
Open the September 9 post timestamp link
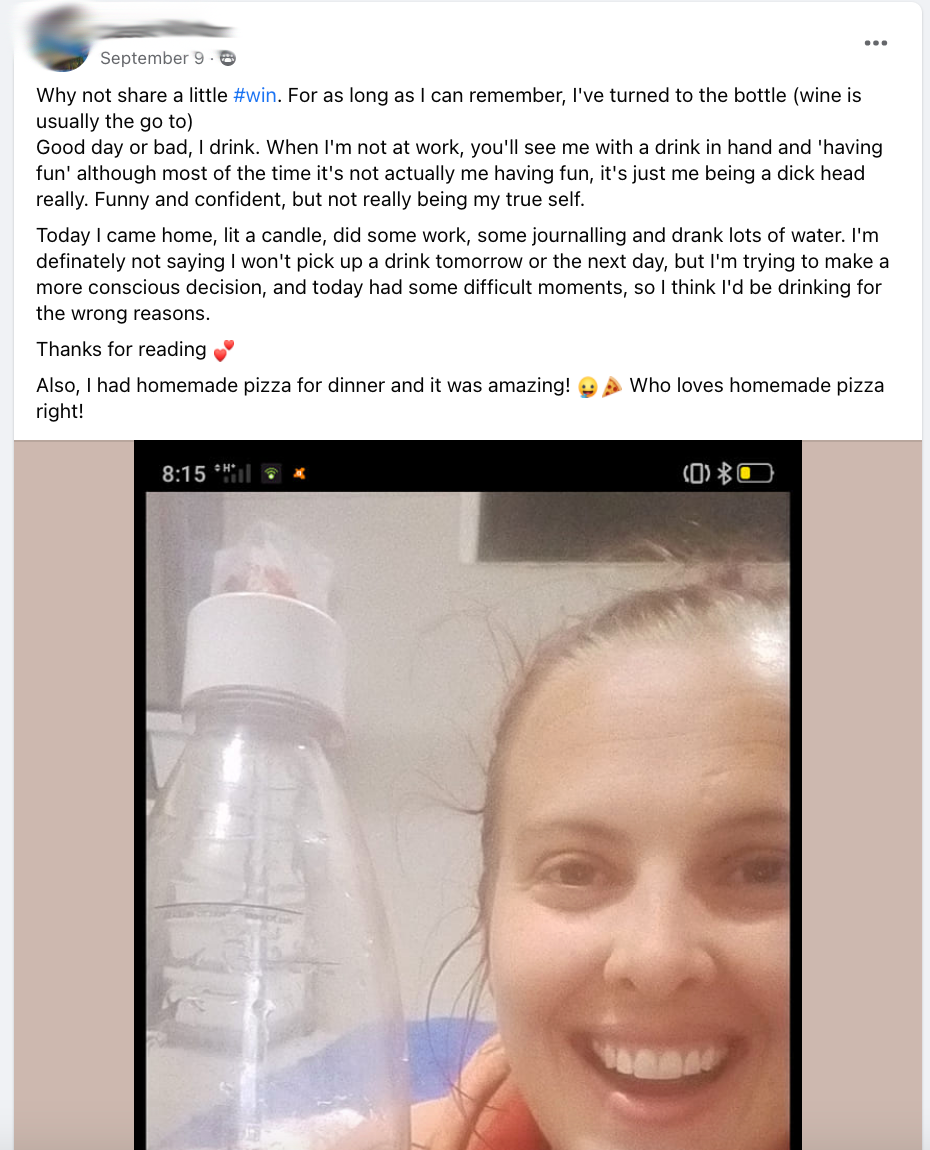[x=152, y=59]
